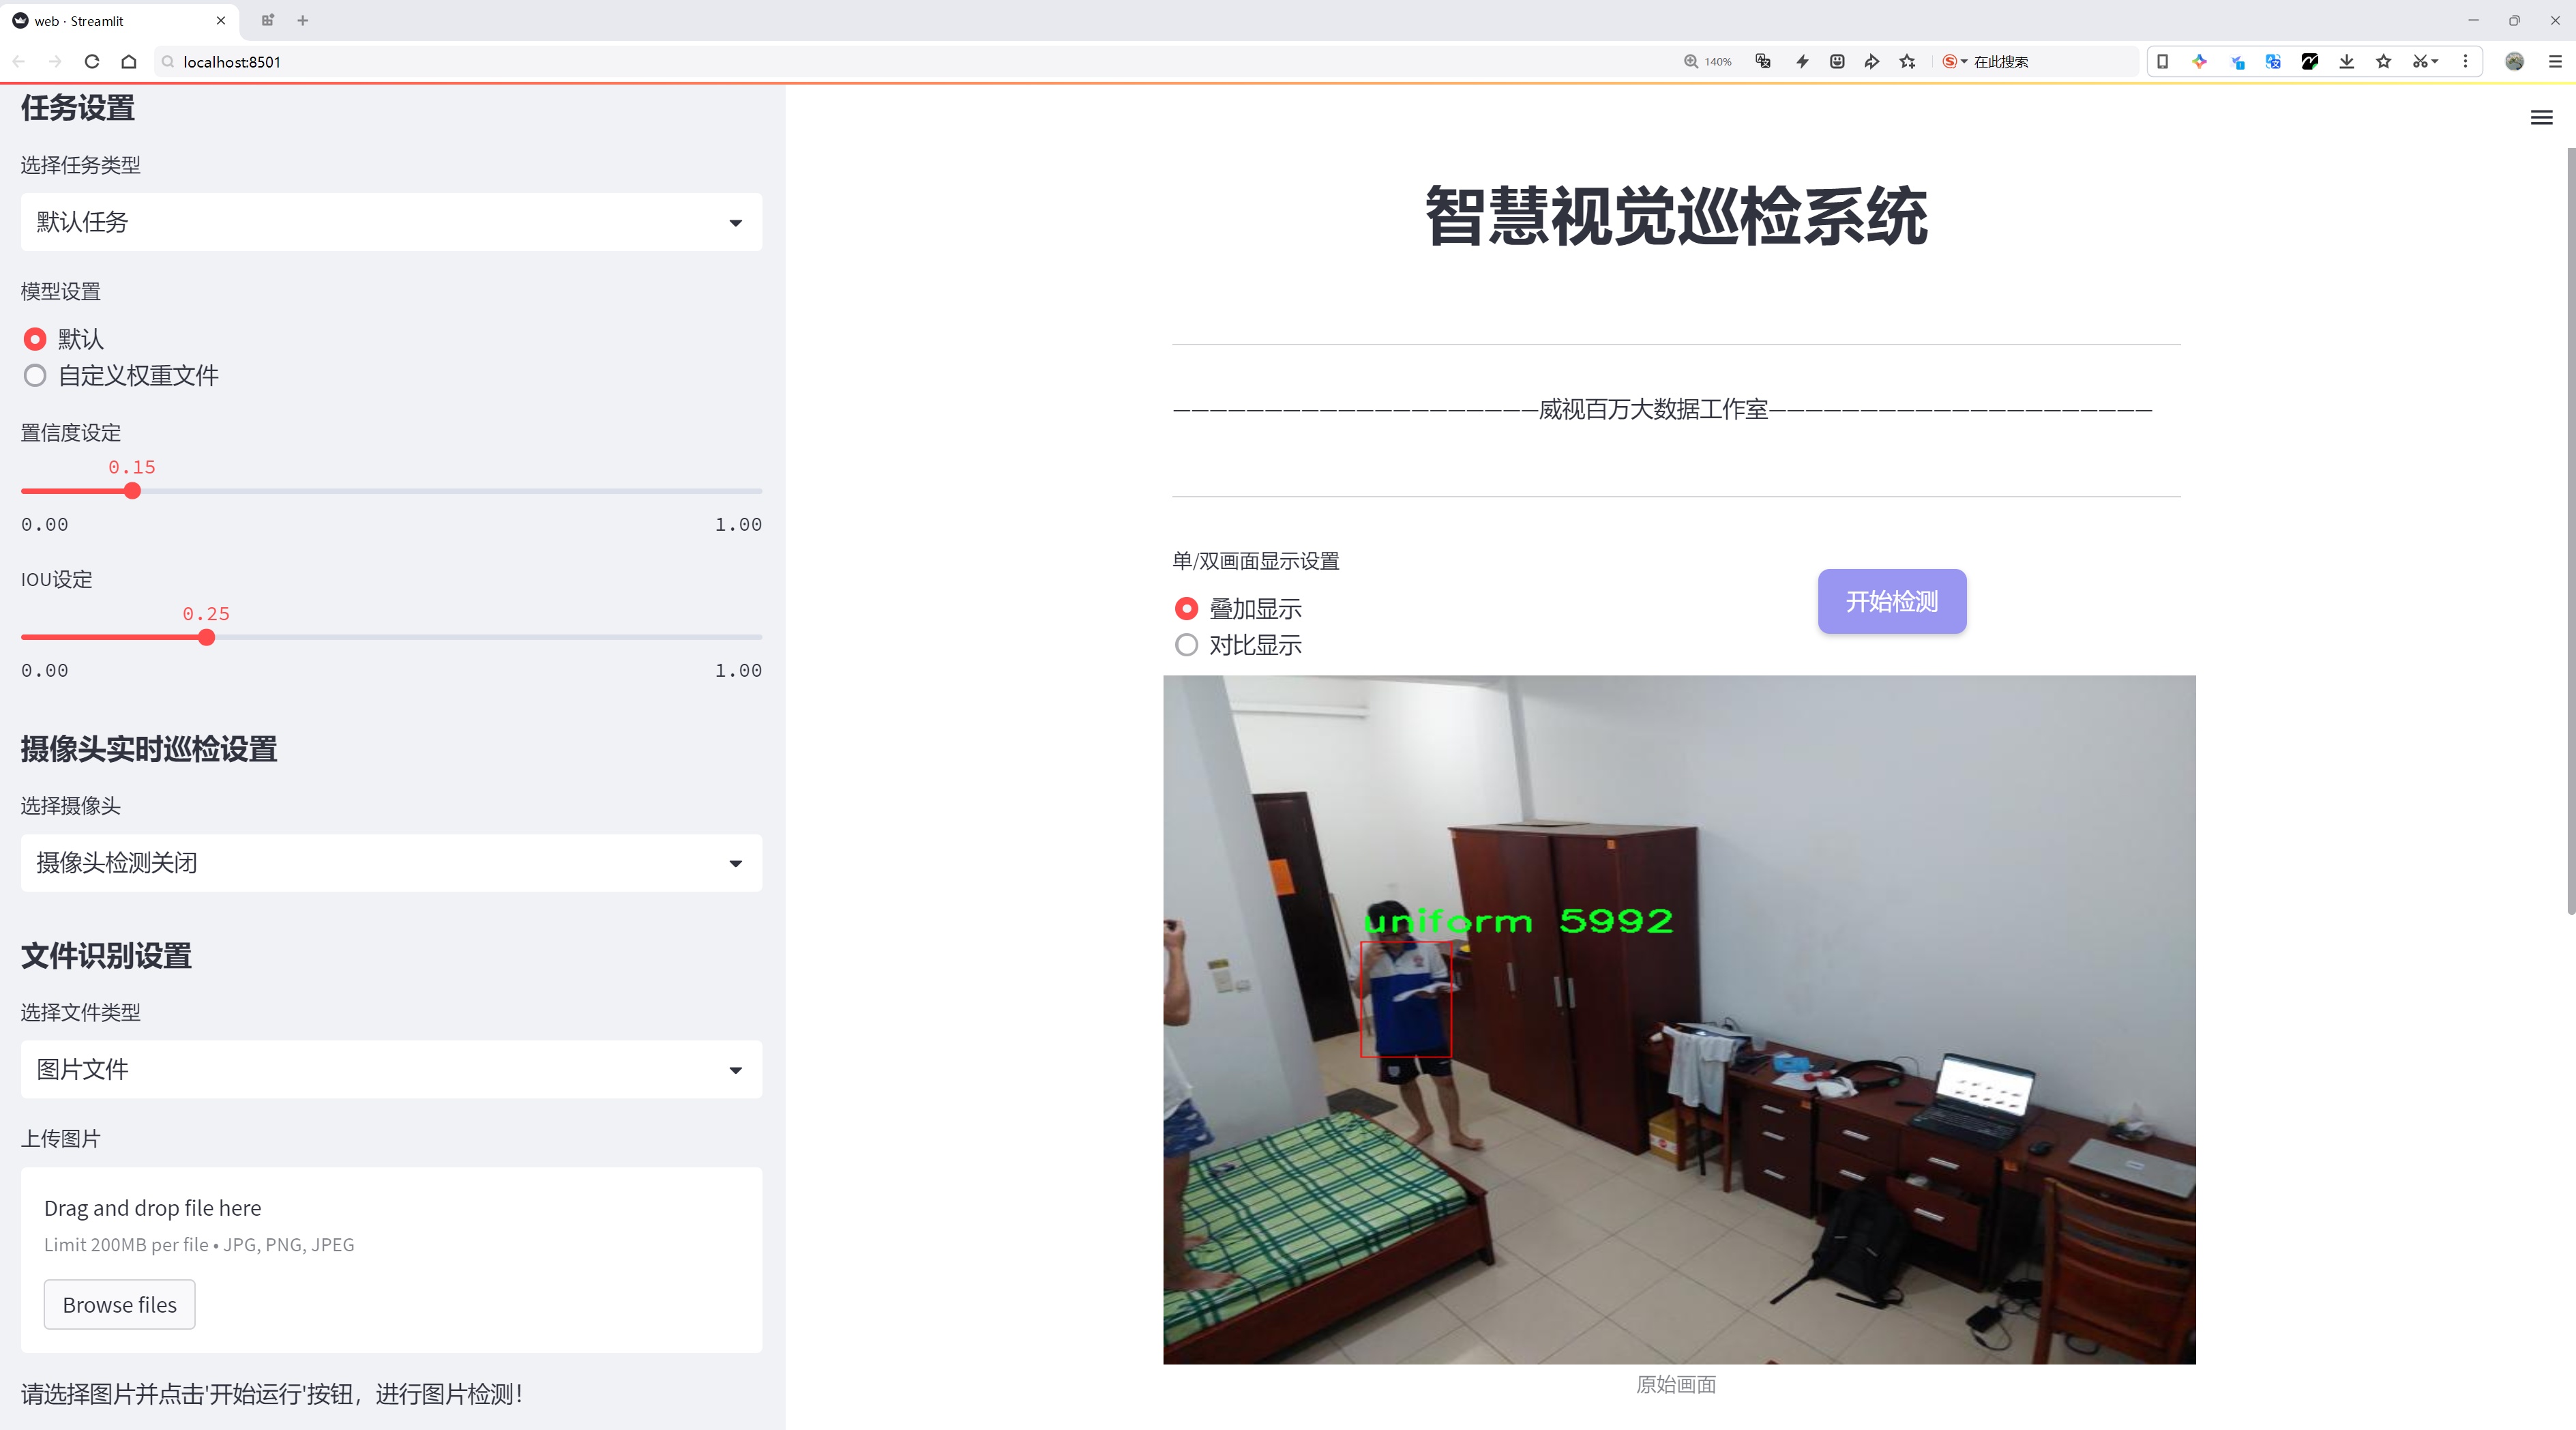
Task: Click the page vertical scrollbar
Action: 2570,530
